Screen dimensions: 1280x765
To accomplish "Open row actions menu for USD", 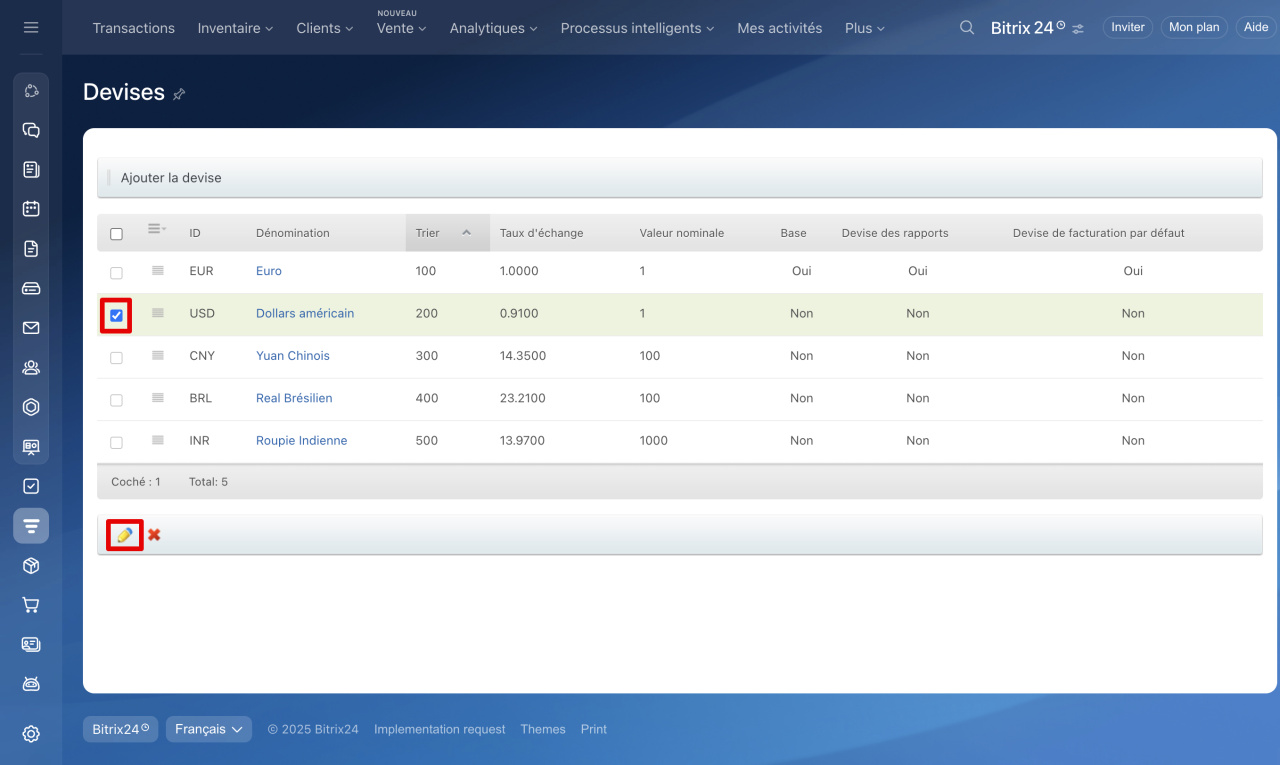I will click(x=158, y=313).
